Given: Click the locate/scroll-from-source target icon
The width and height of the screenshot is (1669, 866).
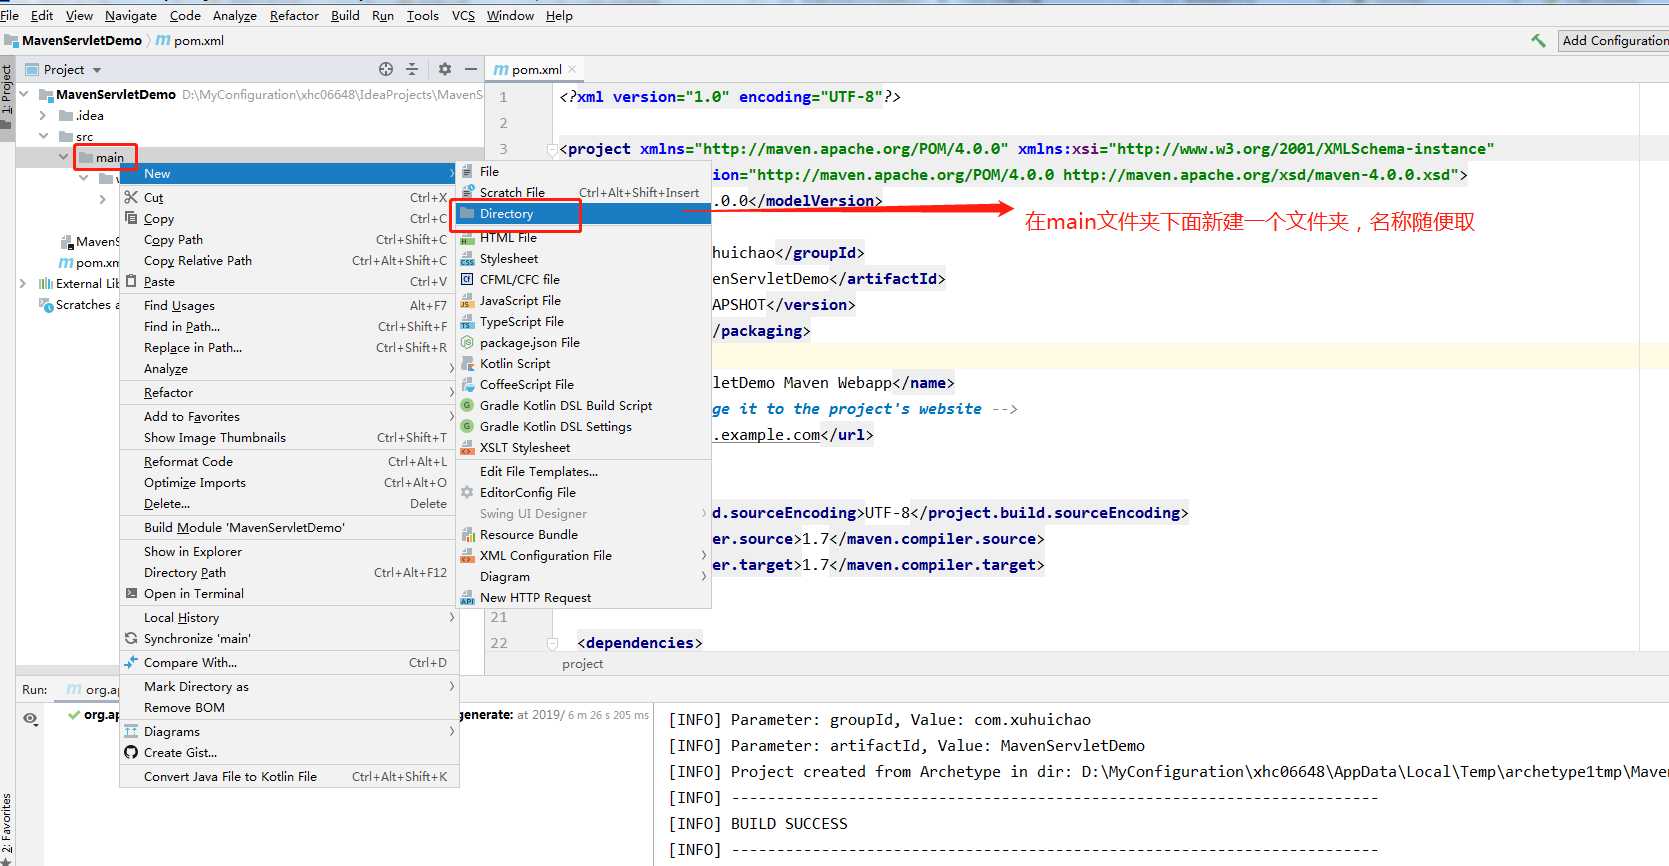Looking at the screenshot, I should coord(386,69).
